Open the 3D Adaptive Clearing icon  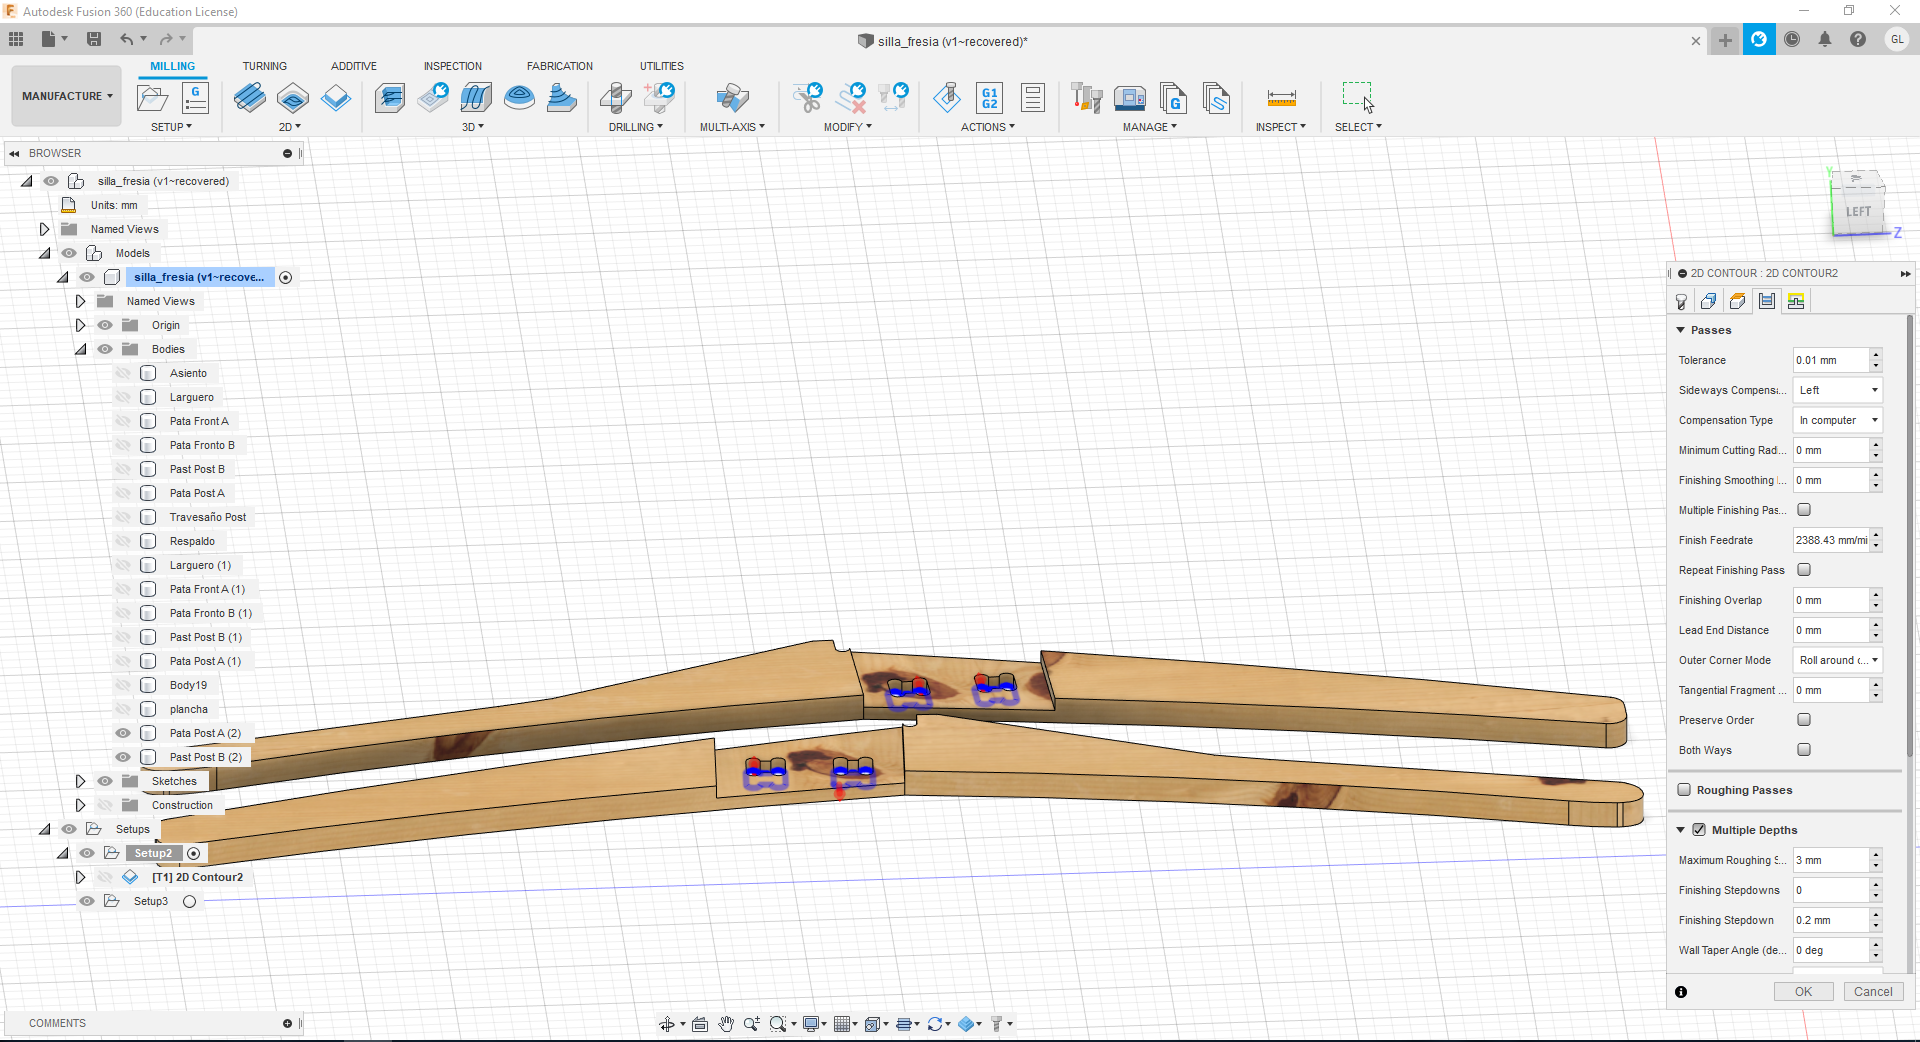pyautogui.click(x=390, y=98)
